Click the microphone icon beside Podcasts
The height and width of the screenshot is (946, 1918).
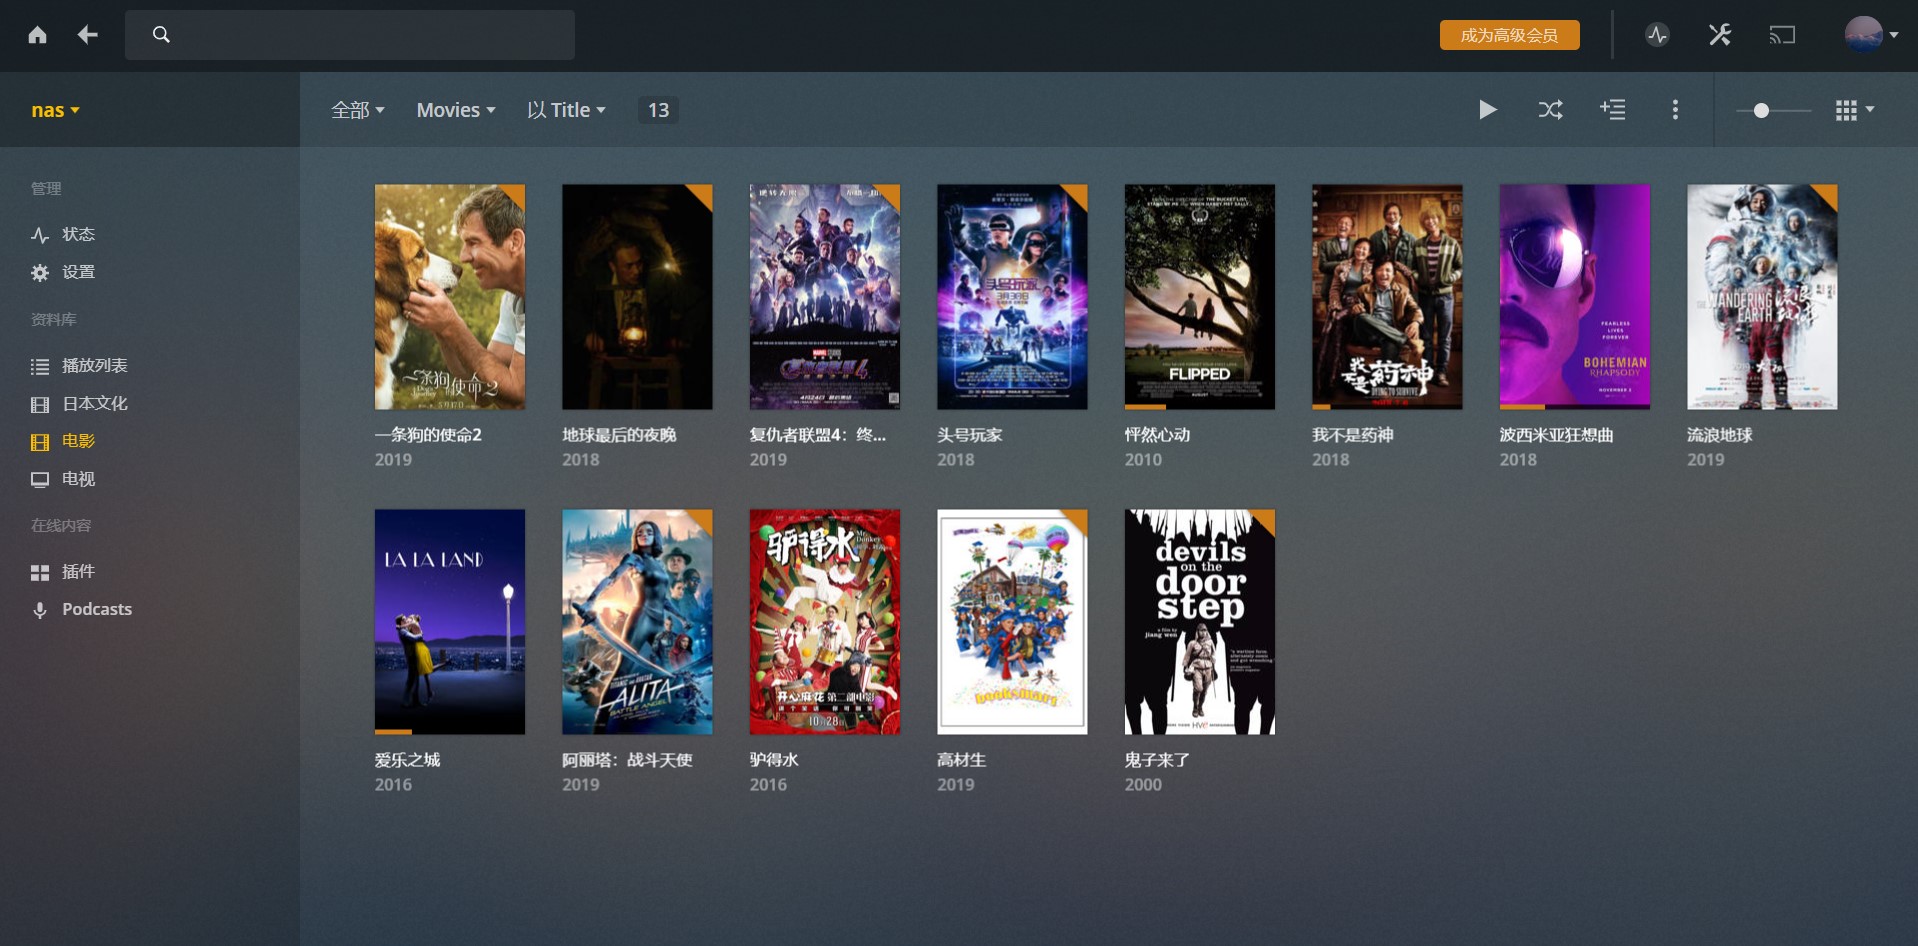pos(40,611)
